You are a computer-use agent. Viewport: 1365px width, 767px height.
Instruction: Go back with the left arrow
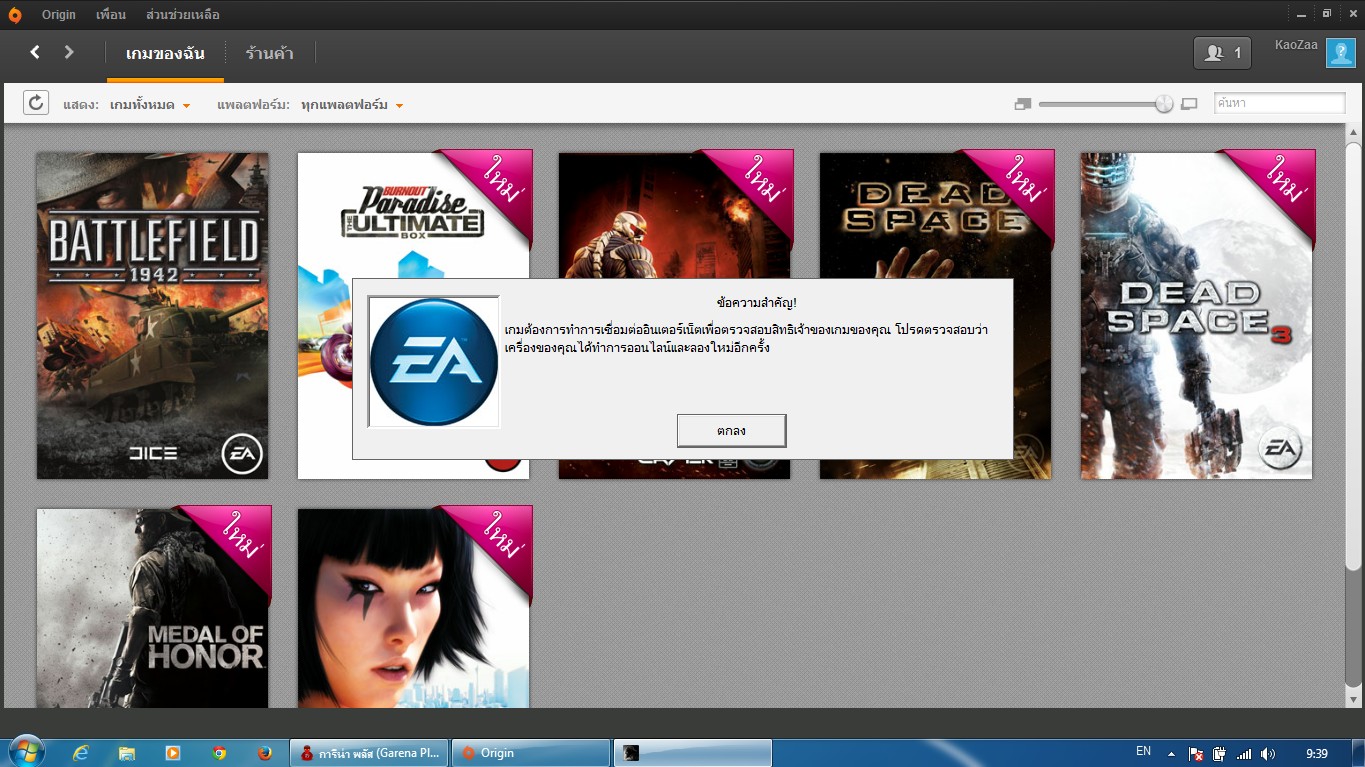(35, 52)
